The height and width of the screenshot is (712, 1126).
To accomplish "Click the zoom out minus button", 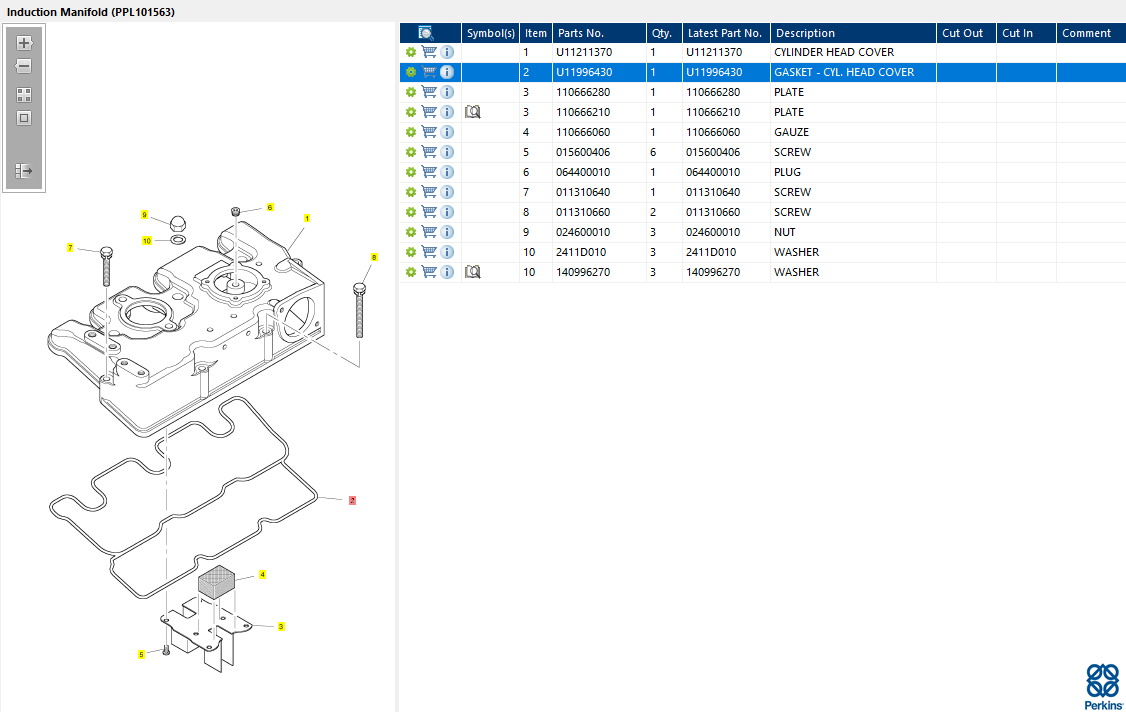I will [24, 66].
